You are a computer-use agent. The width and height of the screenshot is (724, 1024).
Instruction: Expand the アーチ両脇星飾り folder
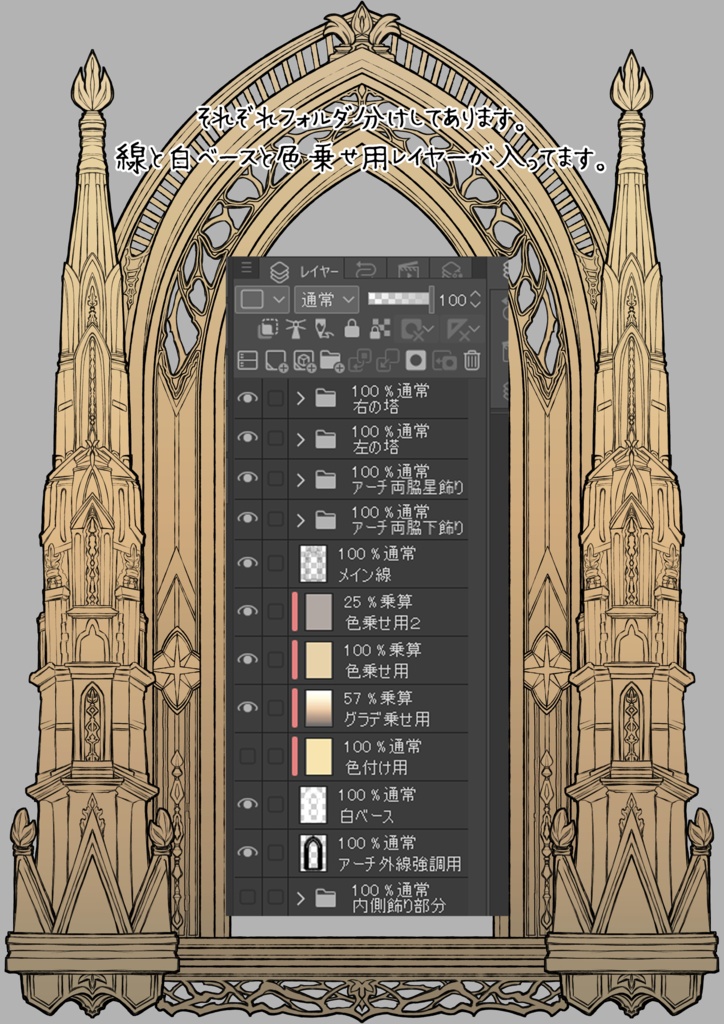click(300, 480)
